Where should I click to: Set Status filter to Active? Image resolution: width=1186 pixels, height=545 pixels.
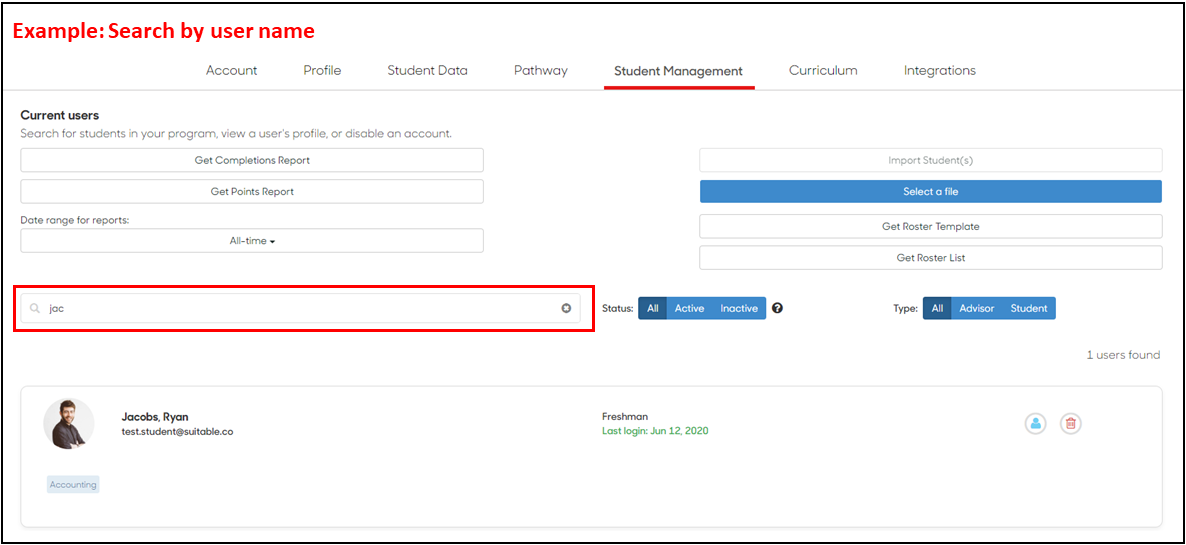tap(689, 308)
